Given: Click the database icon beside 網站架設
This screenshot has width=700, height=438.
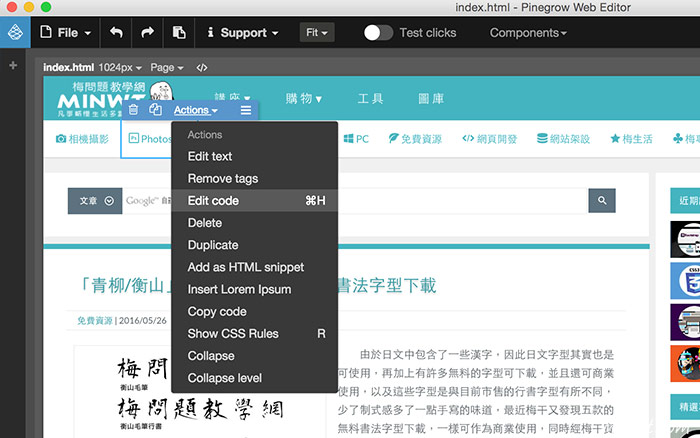Looking at the screenshot, I should [x=542, y=138].
